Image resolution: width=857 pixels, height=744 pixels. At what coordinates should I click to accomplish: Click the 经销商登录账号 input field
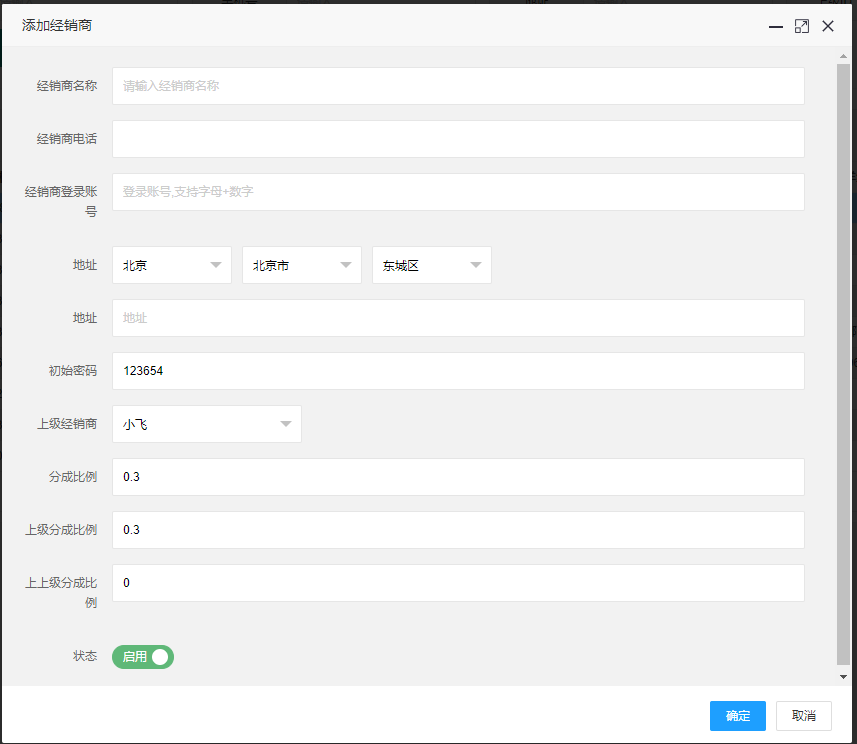[458, 192]
